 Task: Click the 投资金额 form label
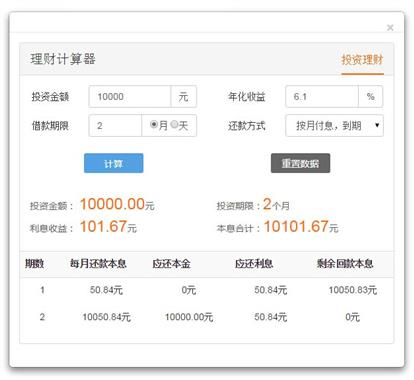(x=50, y=97)
